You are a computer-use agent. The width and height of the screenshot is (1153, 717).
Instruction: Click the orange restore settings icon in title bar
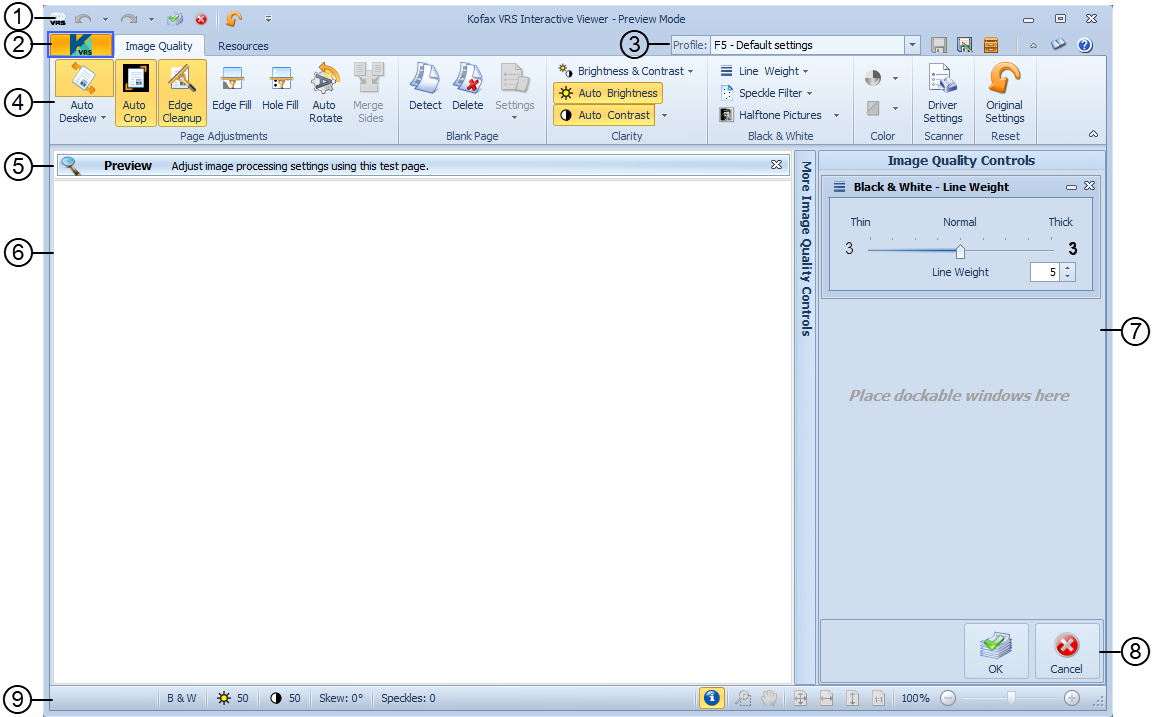pos(234,19)
